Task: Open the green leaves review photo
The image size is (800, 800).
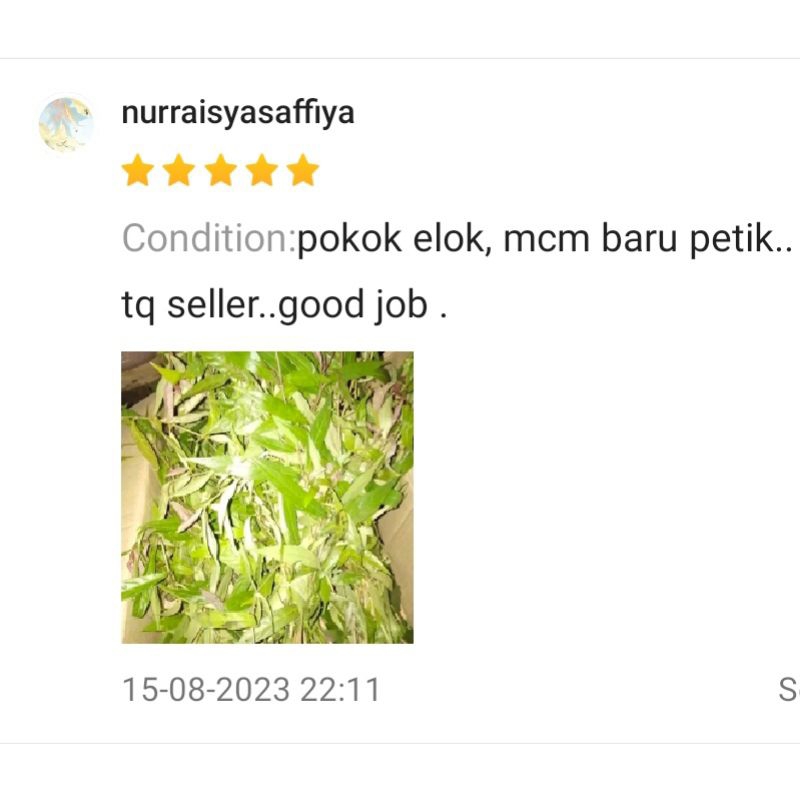Action: [267, 497]
